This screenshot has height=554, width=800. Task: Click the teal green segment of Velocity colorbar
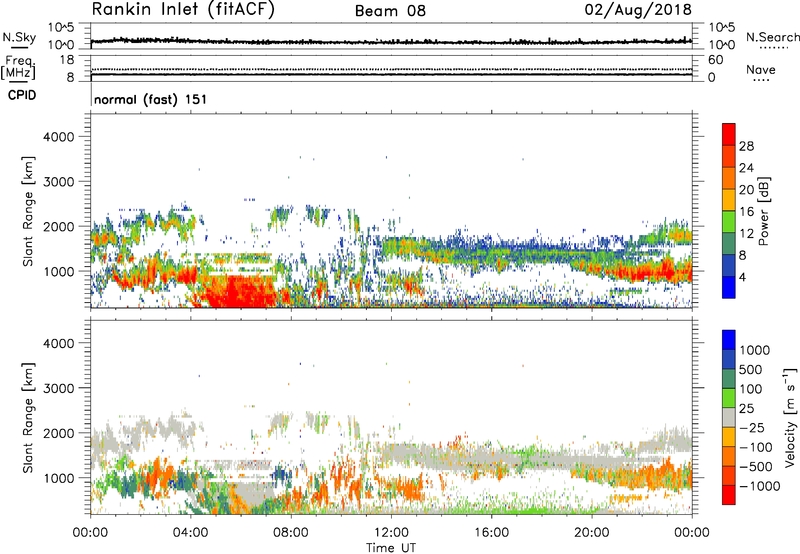(x=729, y=379)
